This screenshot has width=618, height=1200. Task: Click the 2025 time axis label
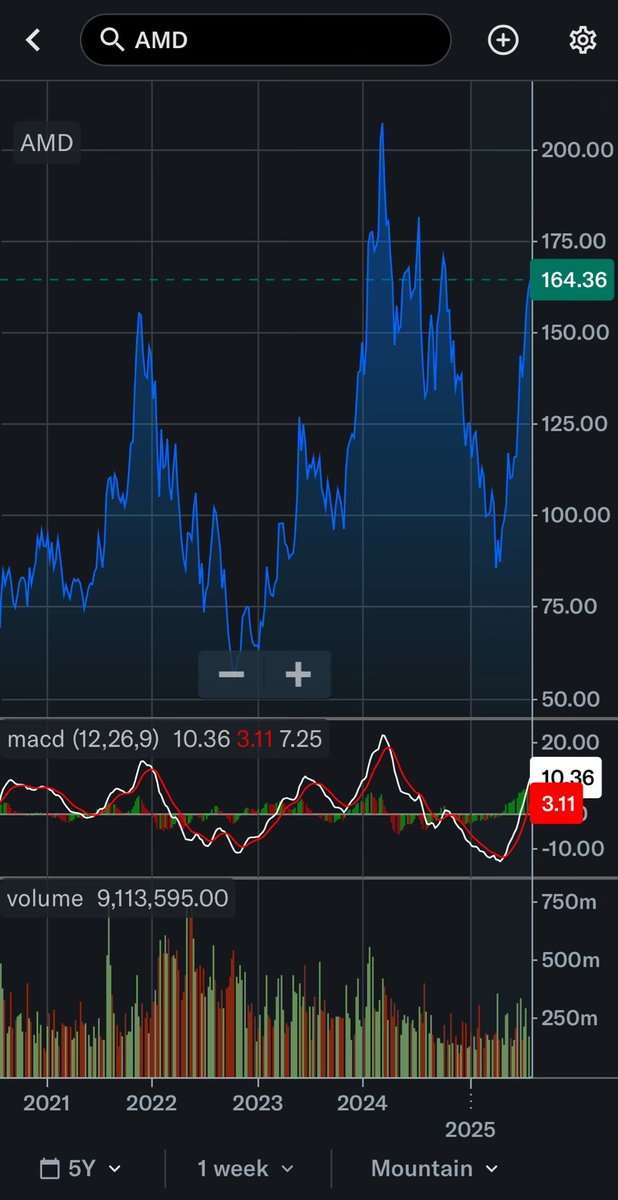tap(470, 1128)
